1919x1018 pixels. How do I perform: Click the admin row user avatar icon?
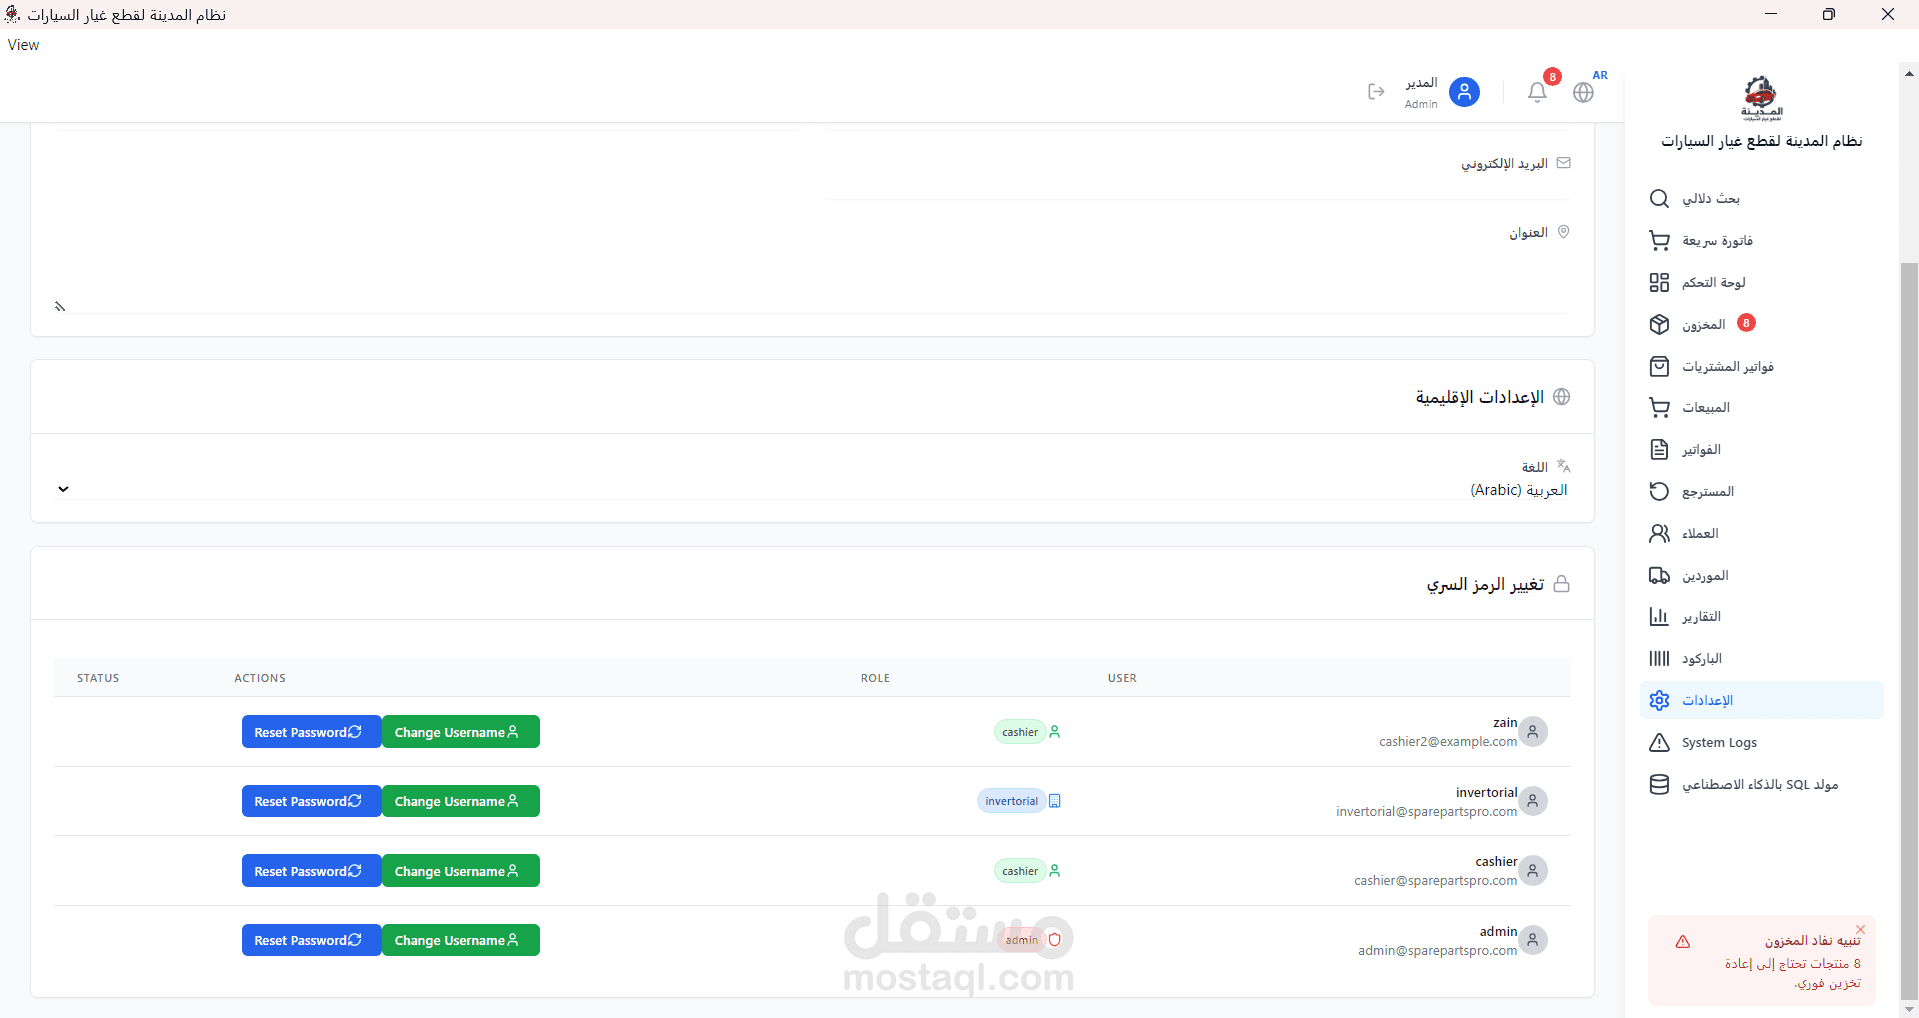[1534, 940]
